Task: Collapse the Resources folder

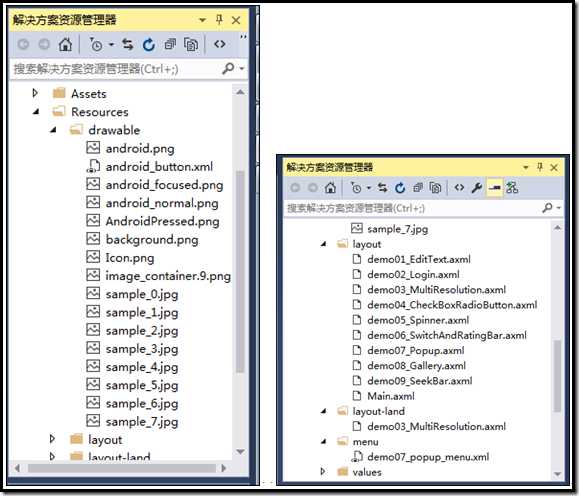Action: tap(36, 111)
